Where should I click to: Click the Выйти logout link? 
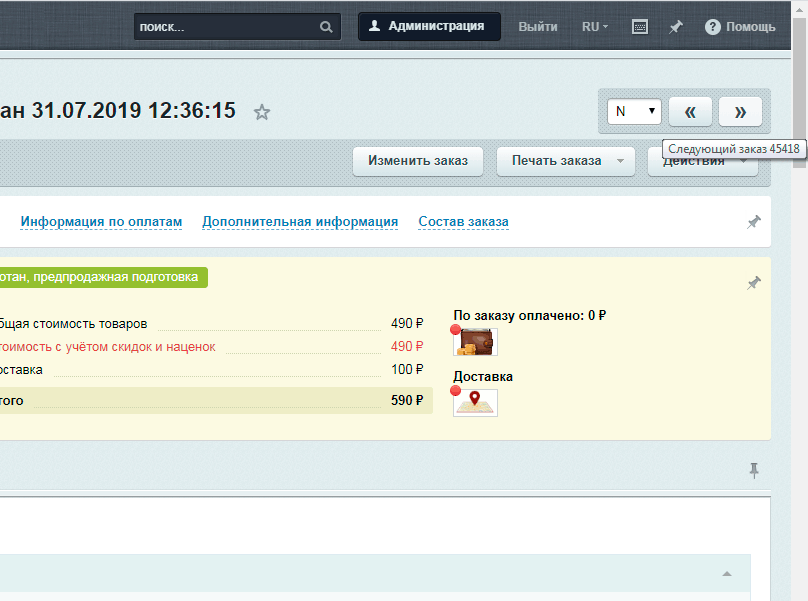coord(538,27)
